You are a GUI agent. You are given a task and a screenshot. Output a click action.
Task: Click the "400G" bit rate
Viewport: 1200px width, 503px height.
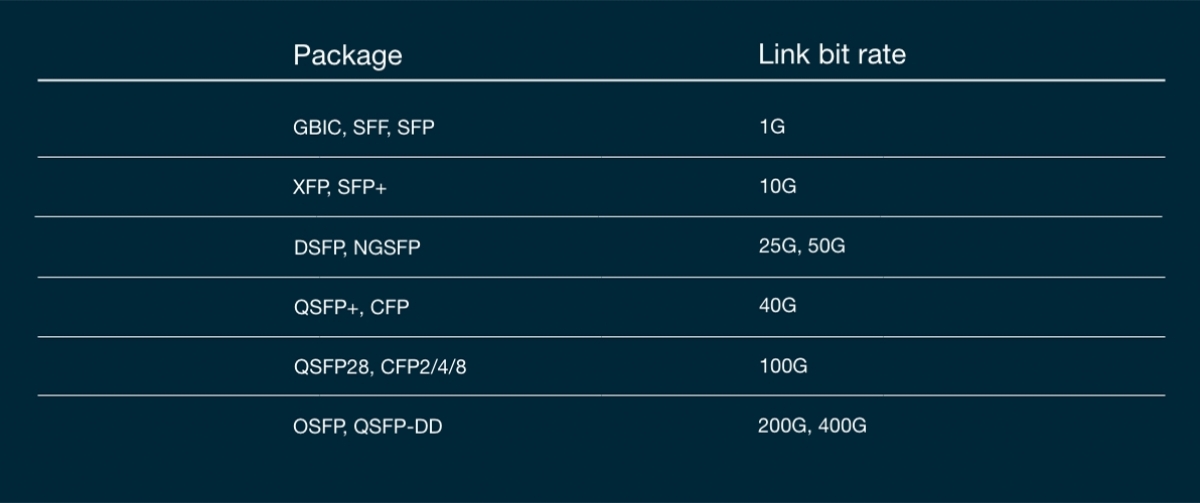point(841,425)
